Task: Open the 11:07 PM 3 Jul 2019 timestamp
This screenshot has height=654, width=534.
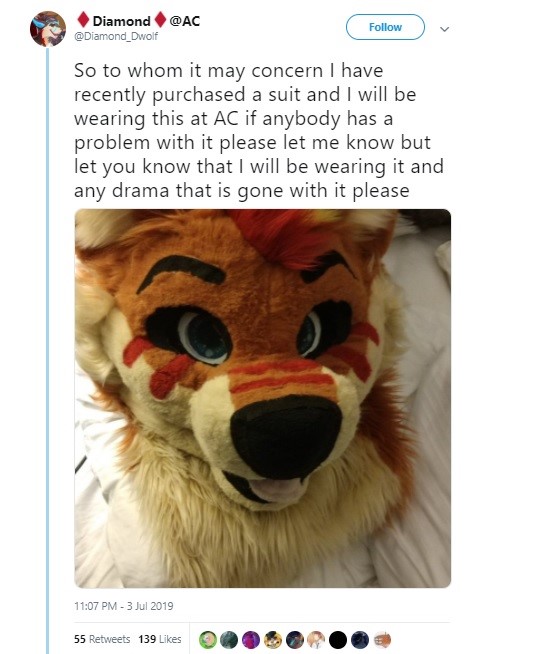Action: point(123,606)
